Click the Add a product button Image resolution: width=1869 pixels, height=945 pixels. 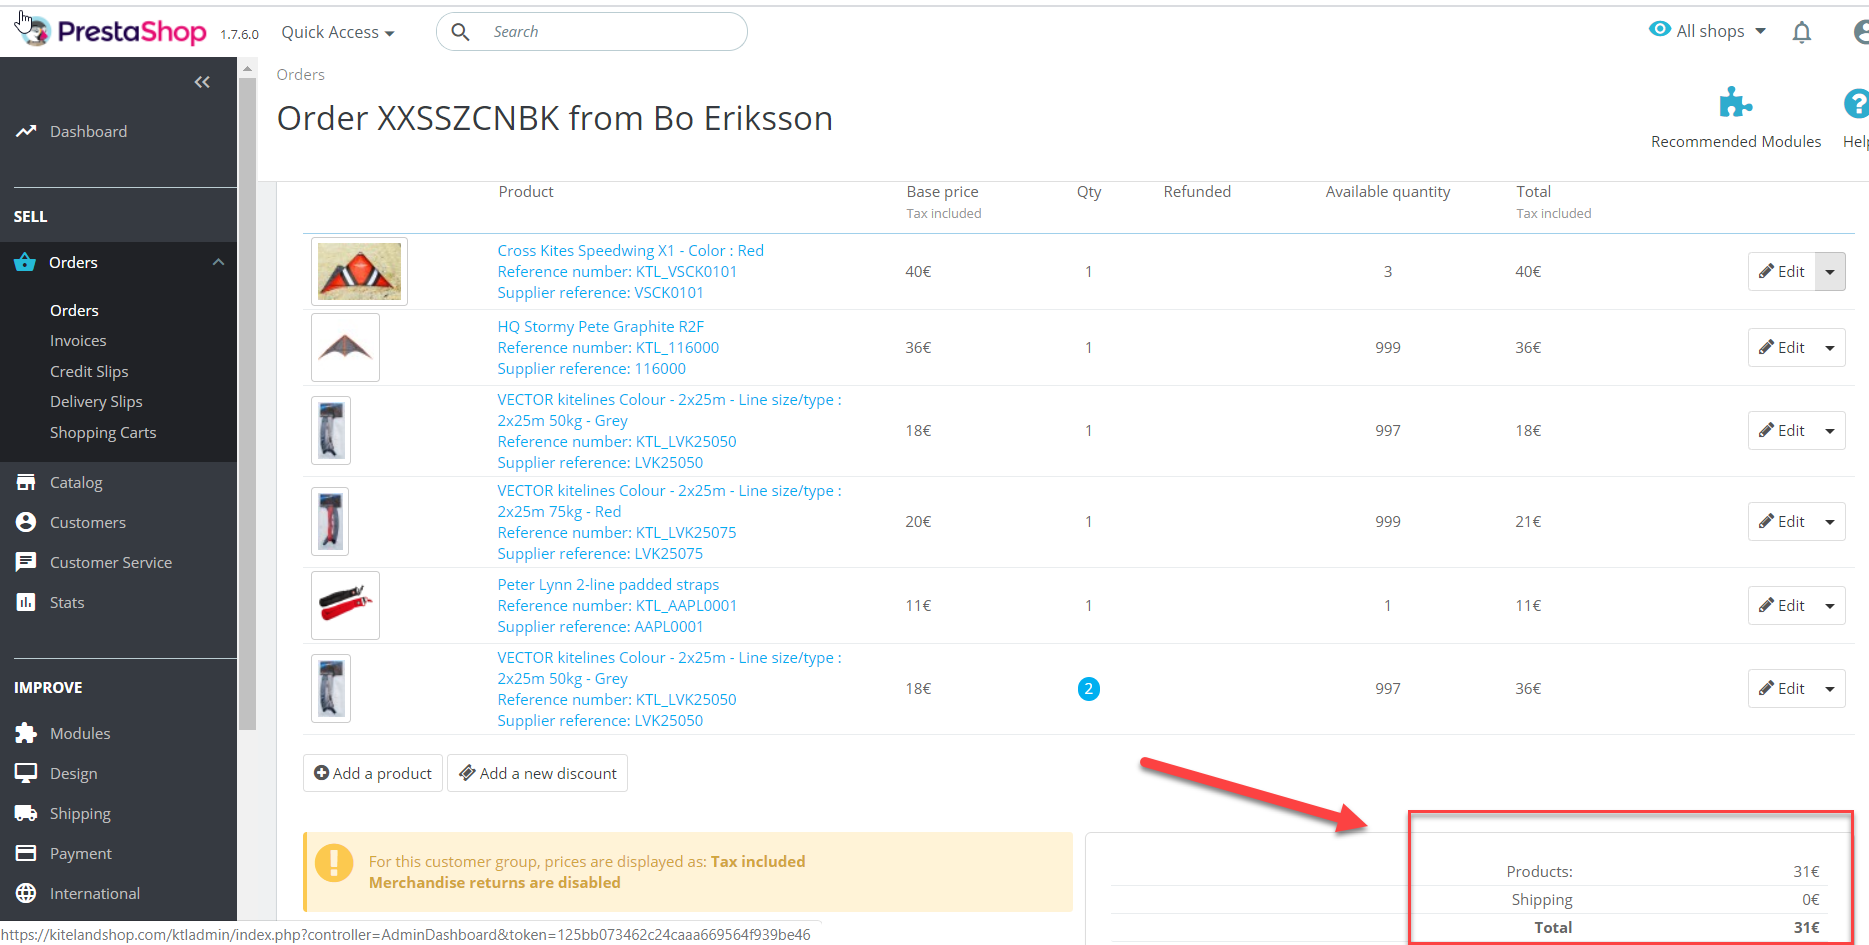click(373, 774)
